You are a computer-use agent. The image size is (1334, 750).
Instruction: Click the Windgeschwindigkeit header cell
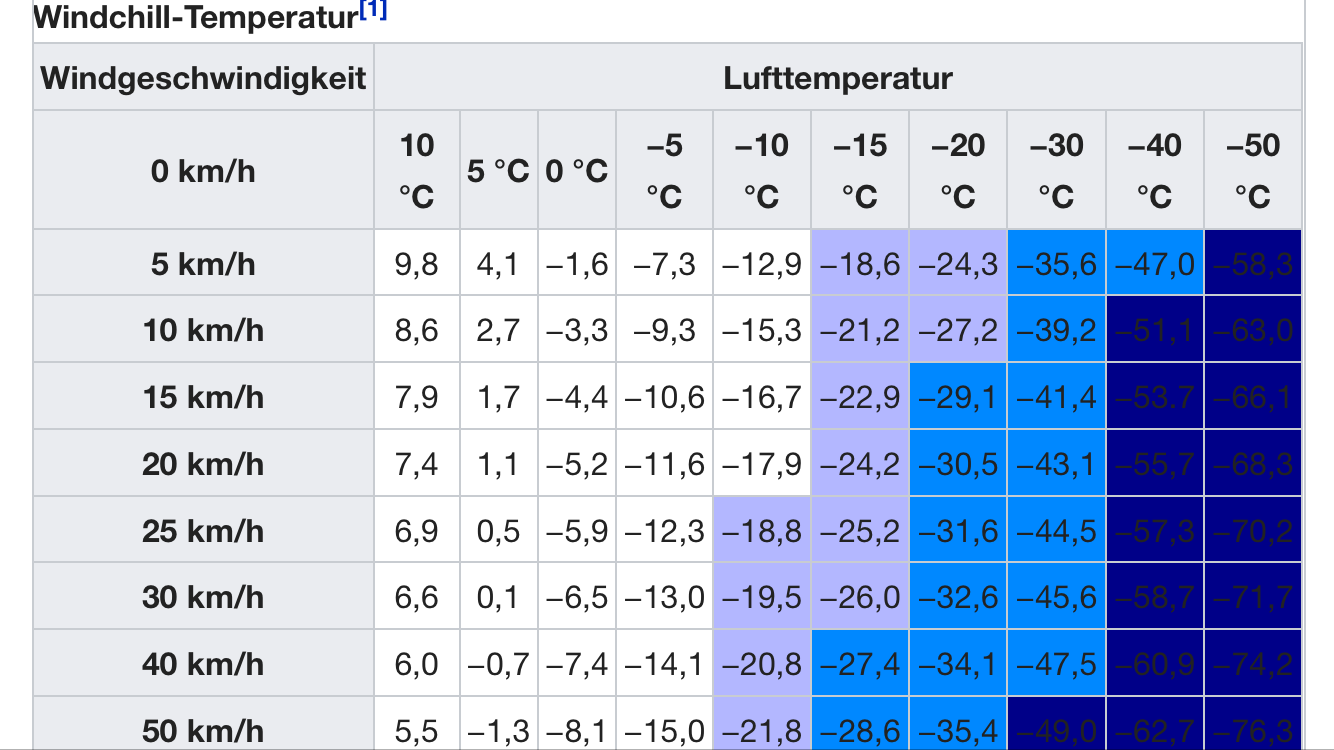tap(204, 77)
